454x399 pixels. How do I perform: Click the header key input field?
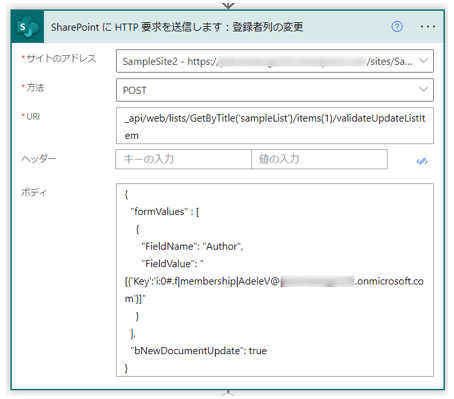click(x=183, y=159)
